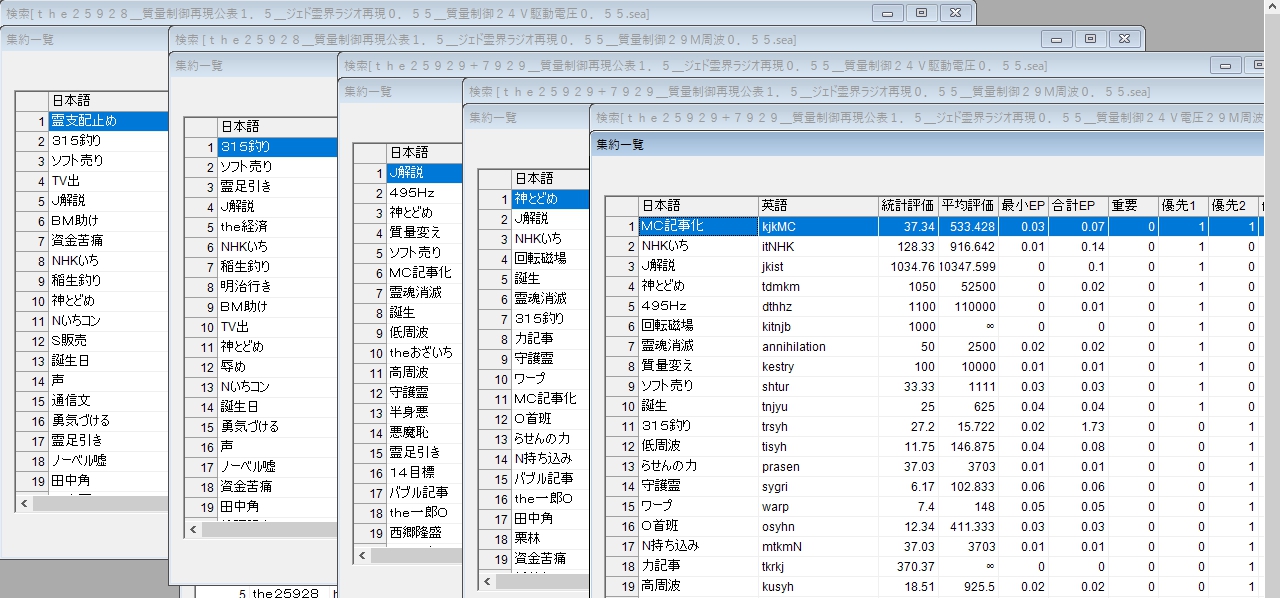The width and height of the screenshot is (1280, 598).
Task: Minimize the rearmost search window
Action: click(887, 13)
